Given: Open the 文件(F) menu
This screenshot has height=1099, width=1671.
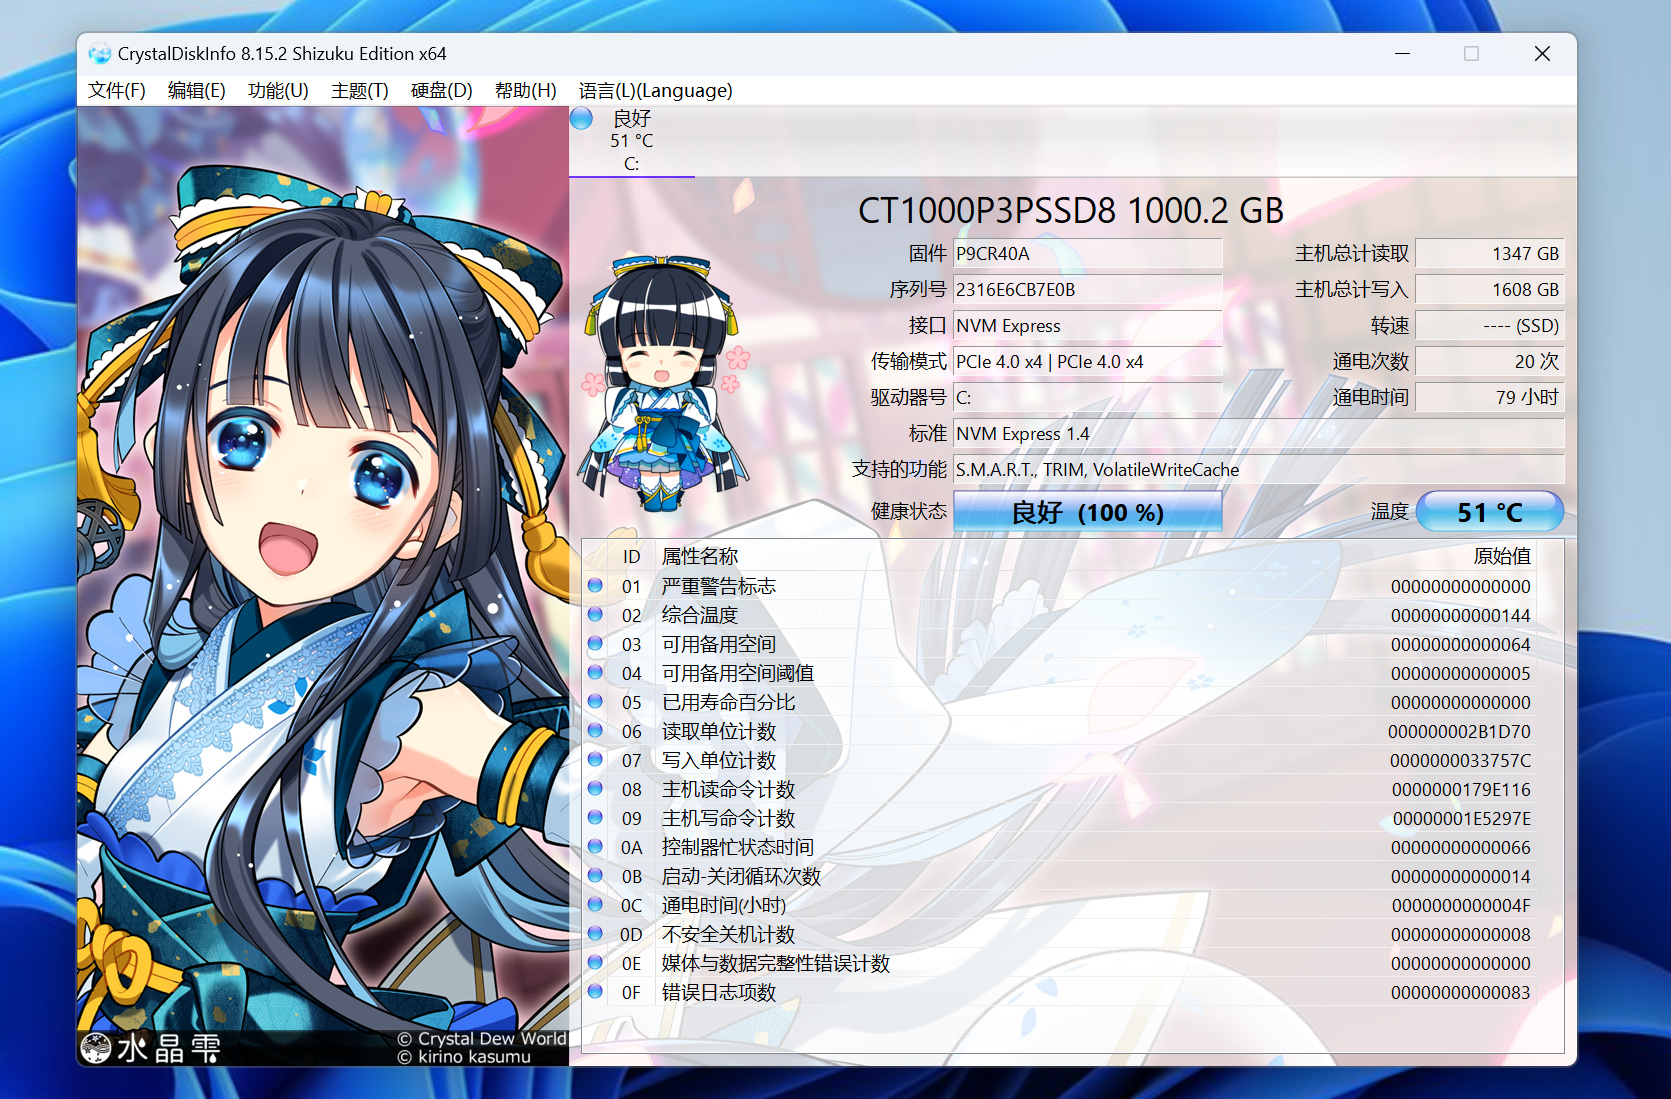Looking at the screenshot, I should (x=117, y=91).
